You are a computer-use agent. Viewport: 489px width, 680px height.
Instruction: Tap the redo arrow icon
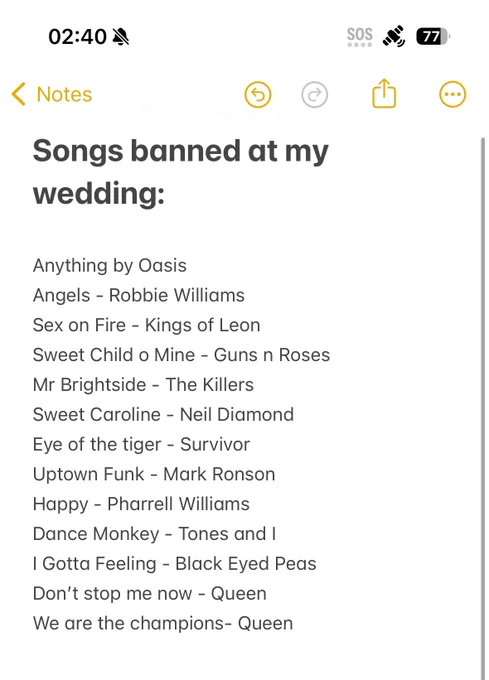[x=314, y=95]
